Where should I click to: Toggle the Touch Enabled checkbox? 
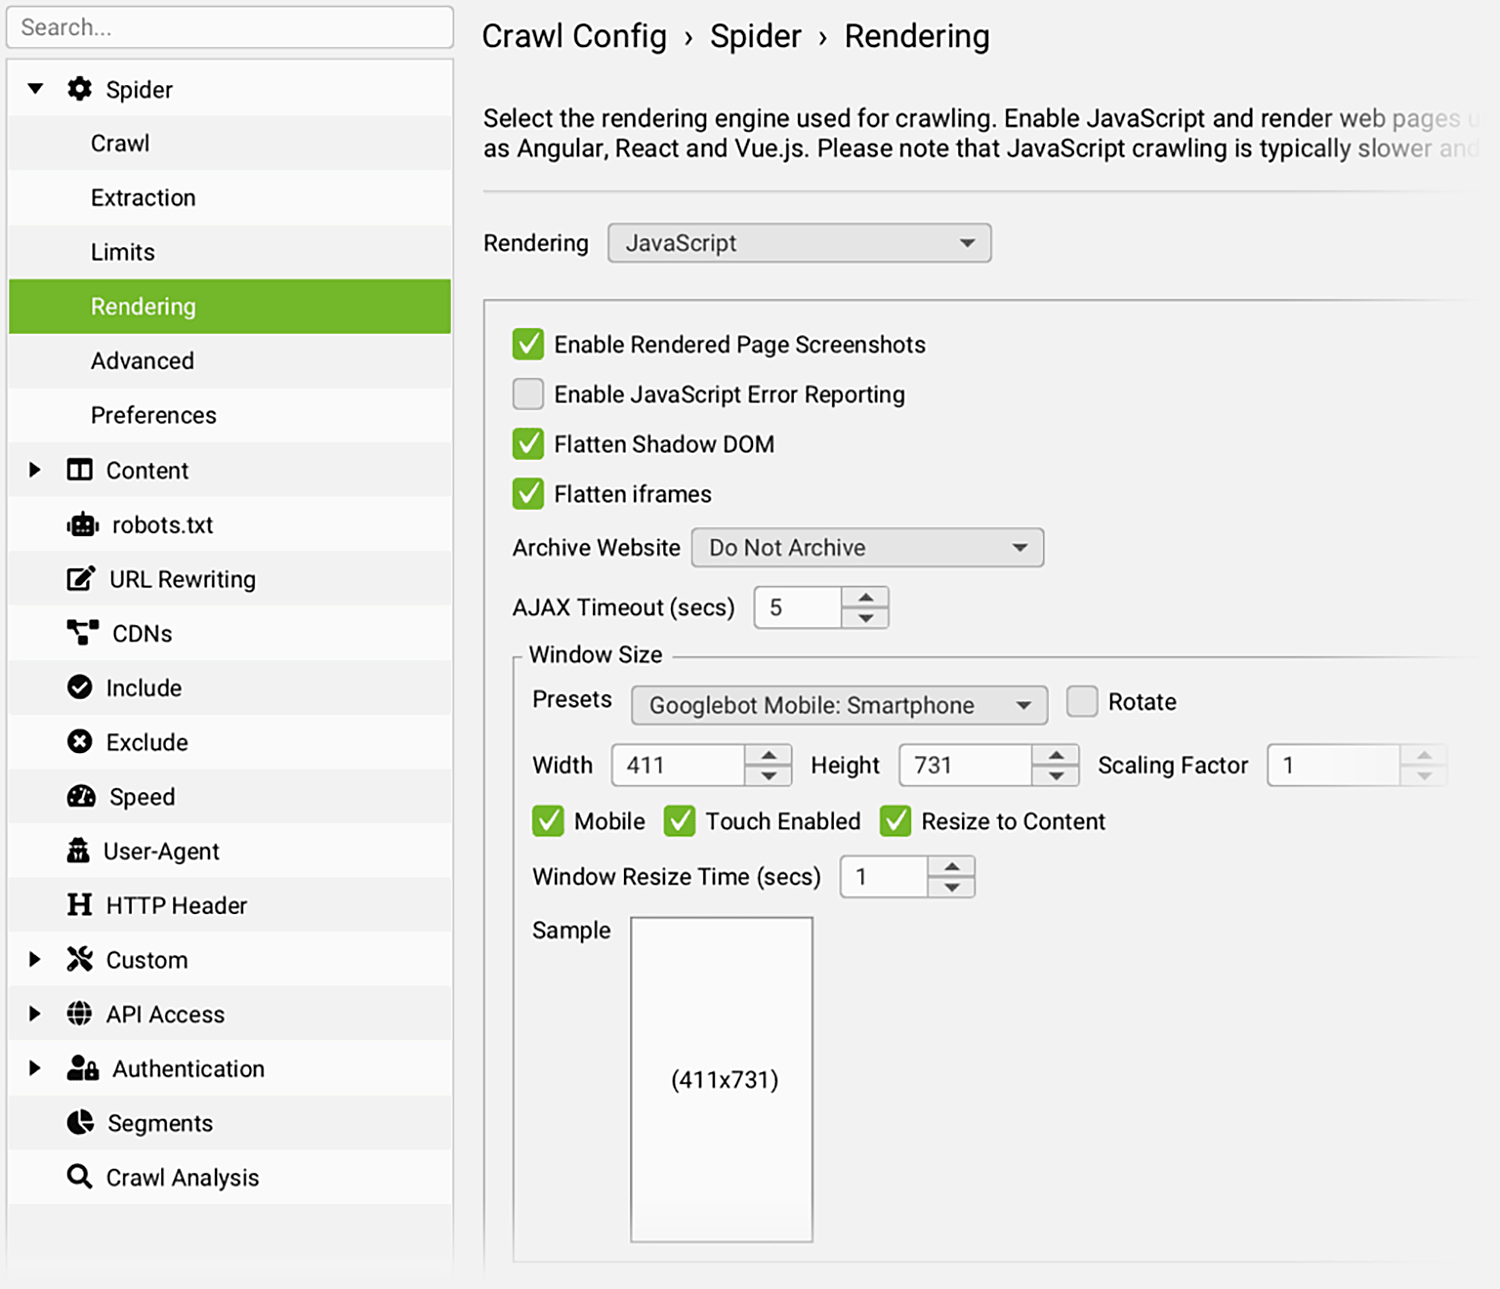[x=680, y=821]
